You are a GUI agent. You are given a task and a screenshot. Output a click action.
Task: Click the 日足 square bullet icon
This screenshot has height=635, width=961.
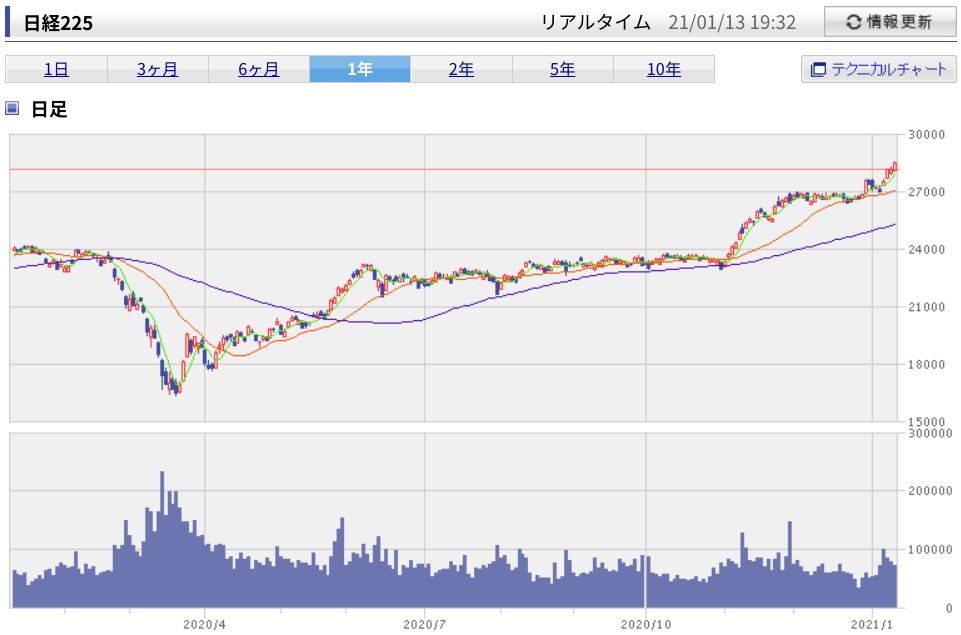tap(12, 108)
